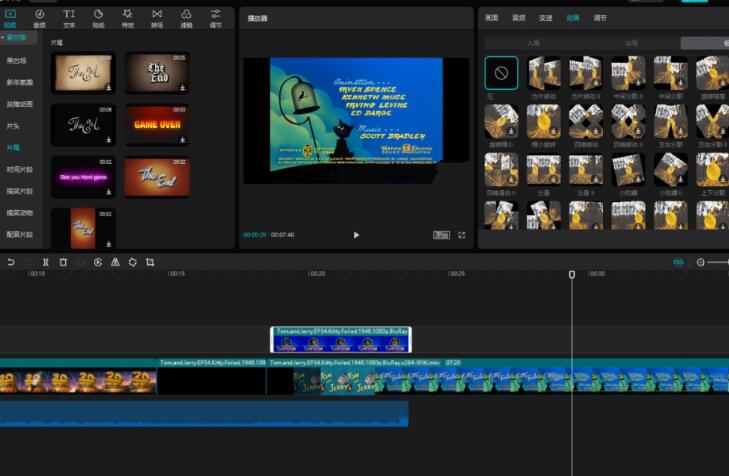Select the gothic 'The End' ending clip
This screenshot has height=476, width=729.
click(x=157, y=73)
